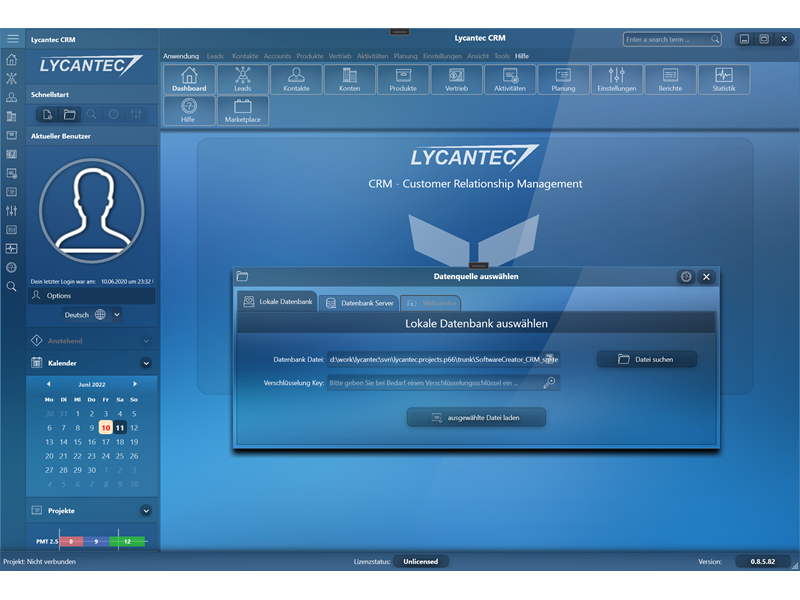Click the red segment of PMT 2.5 bar
This screenshot has width=800, height=600.
(x=71, y=541)
